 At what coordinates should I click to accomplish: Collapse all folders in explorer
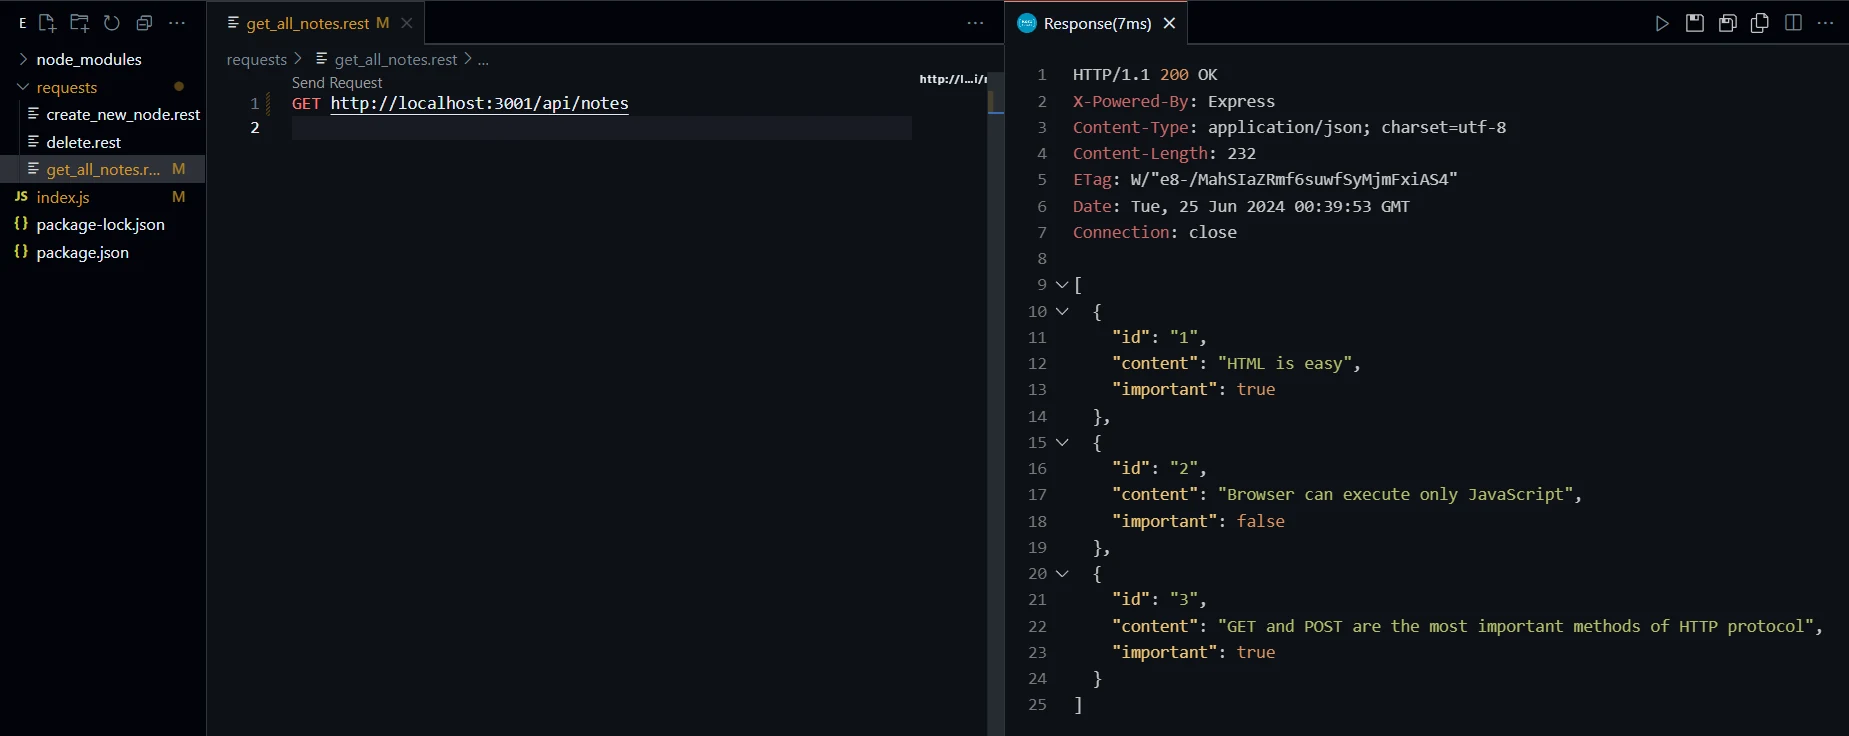pos(144,23)
